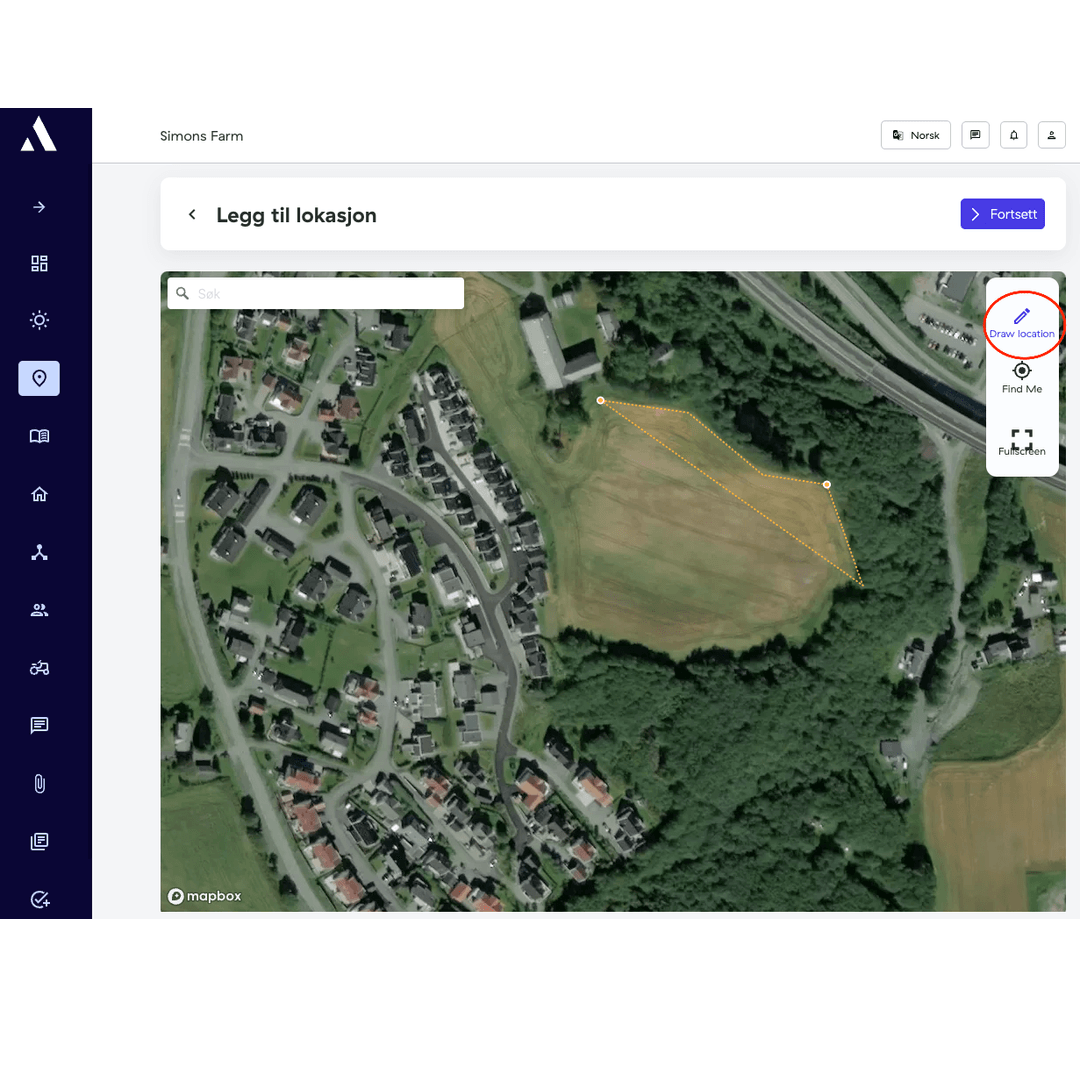This screenshot has height=1080, width=1080.
Task: Click the Simons Farm title
Action: [201, 136]
